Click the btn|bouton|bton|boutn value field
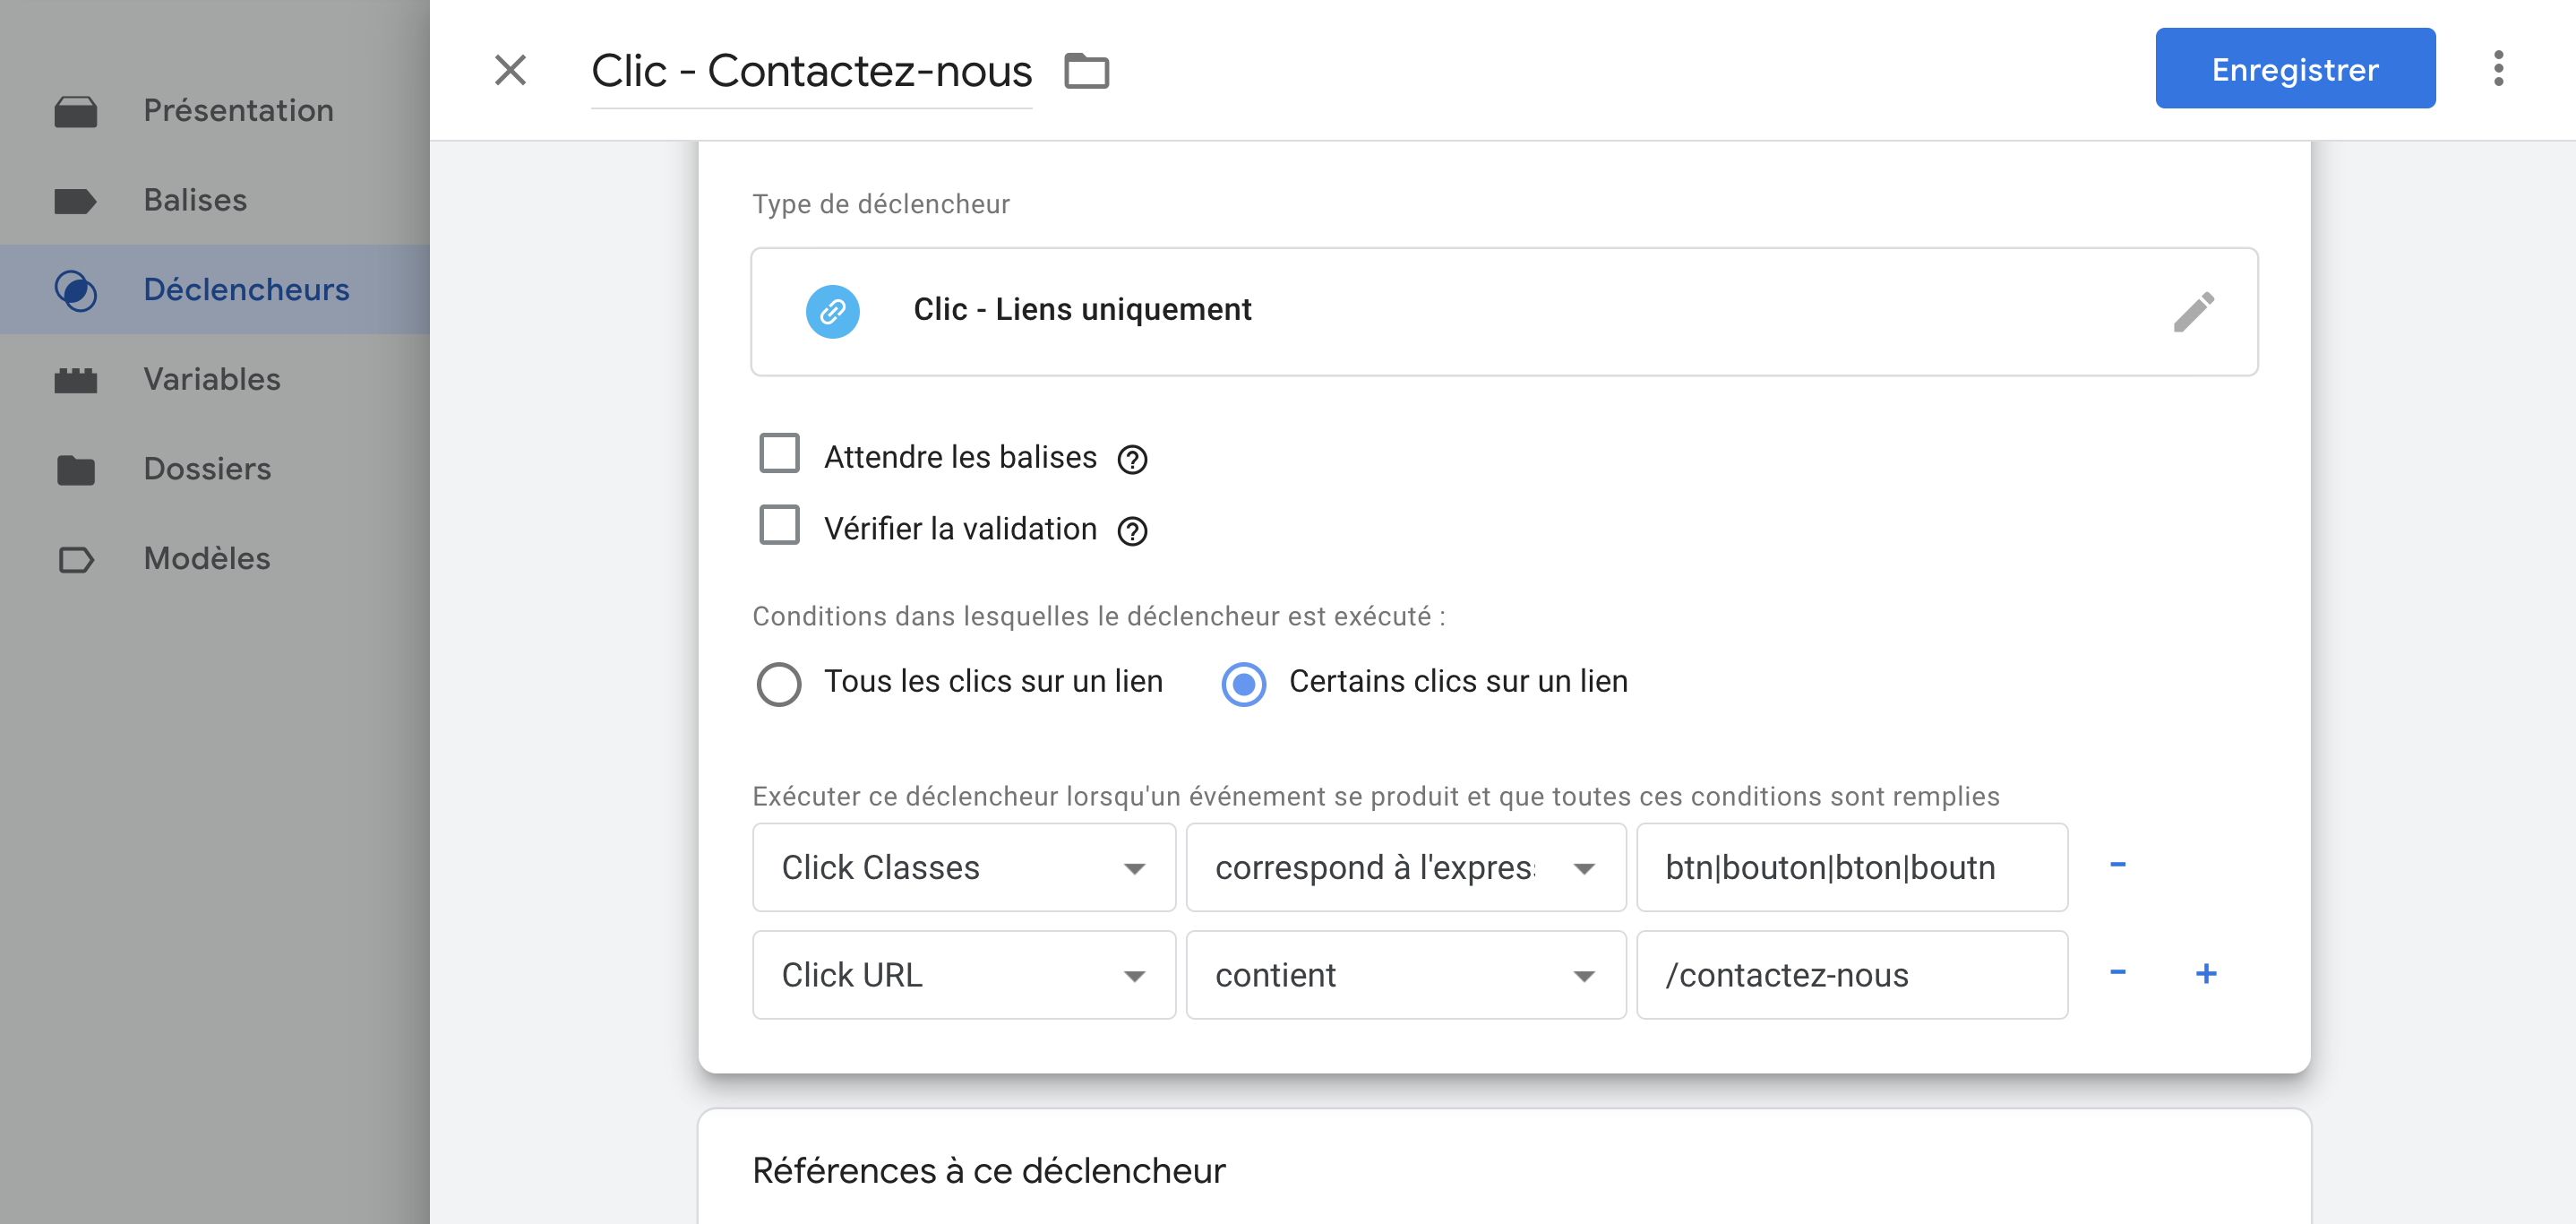Viewport: 2576px width, 1224px height. (1851, 867)
